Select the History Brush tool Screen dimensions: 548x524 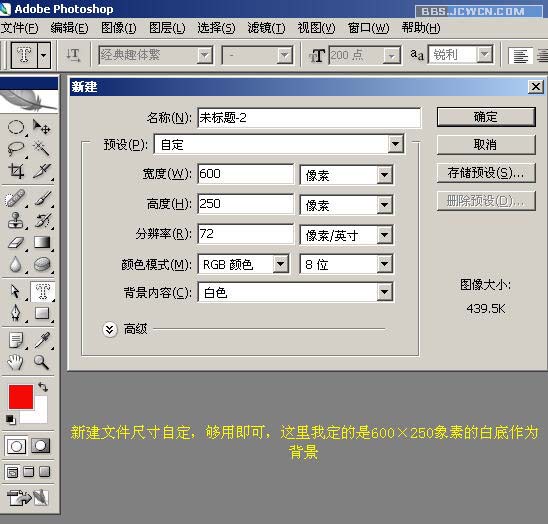42,220
